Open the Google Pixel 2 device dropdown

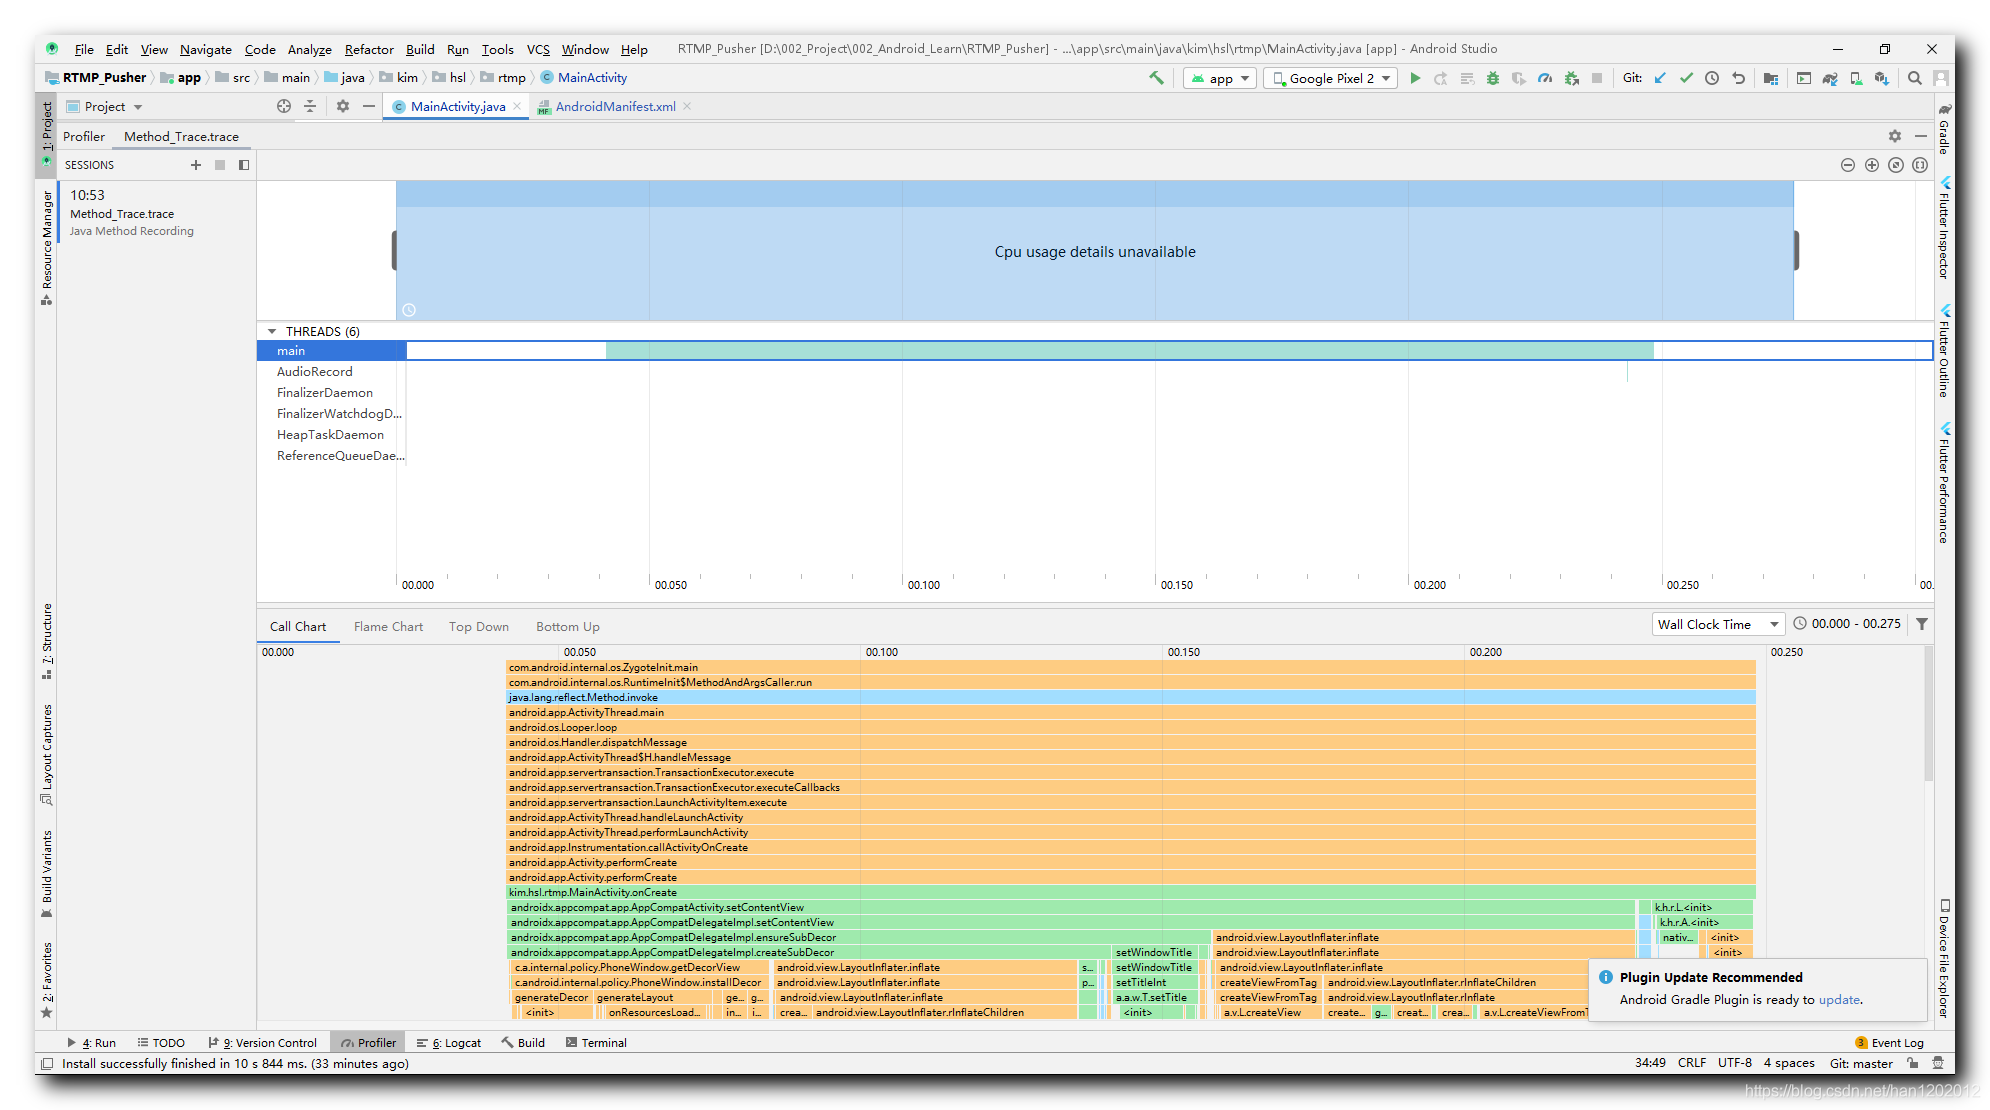[x=1331, y=78]
